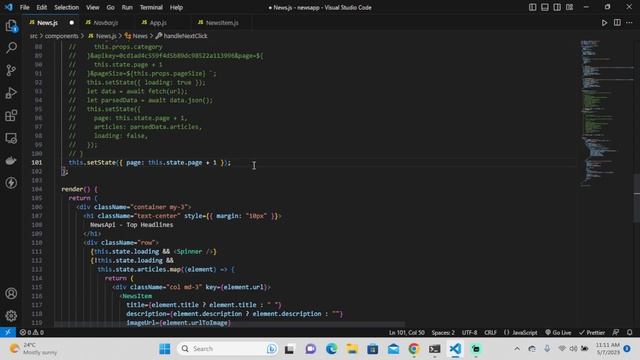Toggle the bottom panel layout icon
The image size is (640, 360).
(x=544, y=7)
